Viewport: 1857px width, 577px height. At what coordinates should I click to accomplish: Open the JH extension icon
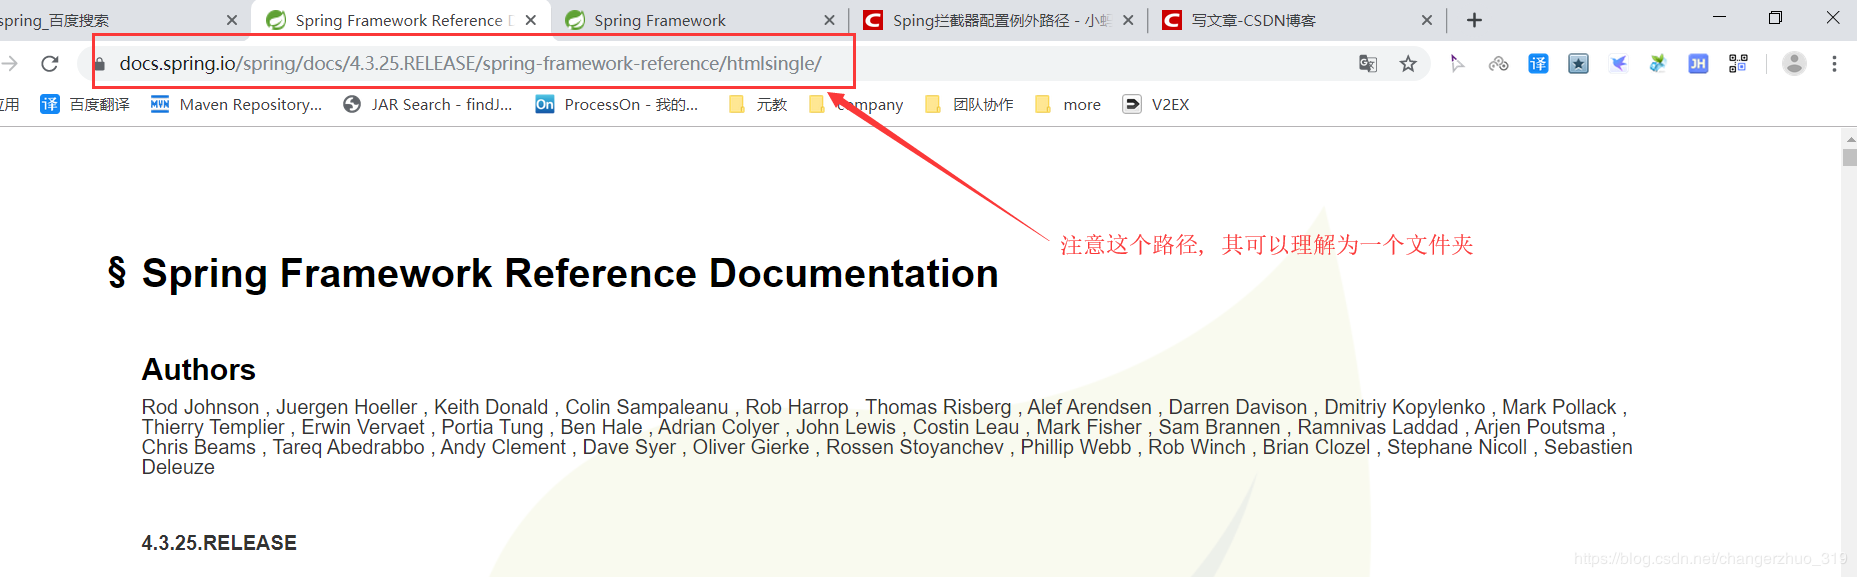tap(1698, 64)
